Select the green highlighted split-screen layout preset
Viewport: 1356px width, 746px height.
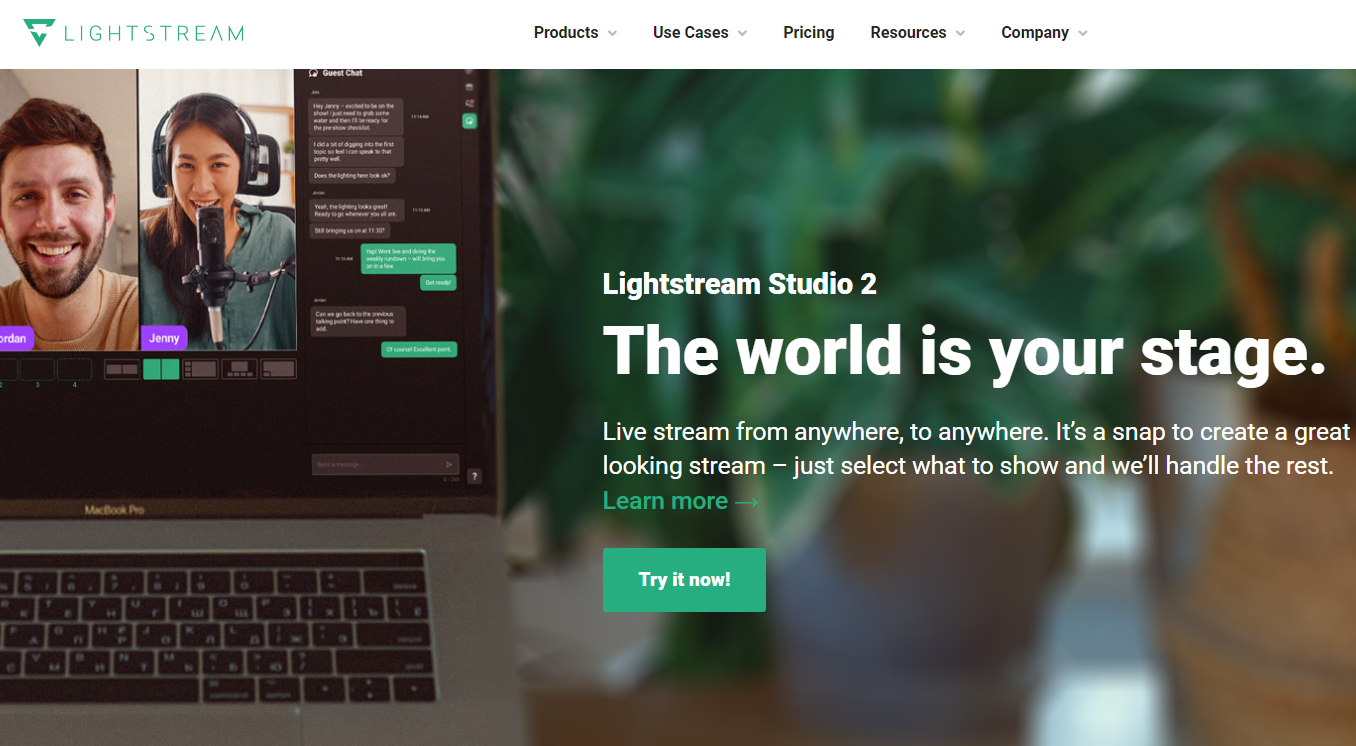click(161, 369)
